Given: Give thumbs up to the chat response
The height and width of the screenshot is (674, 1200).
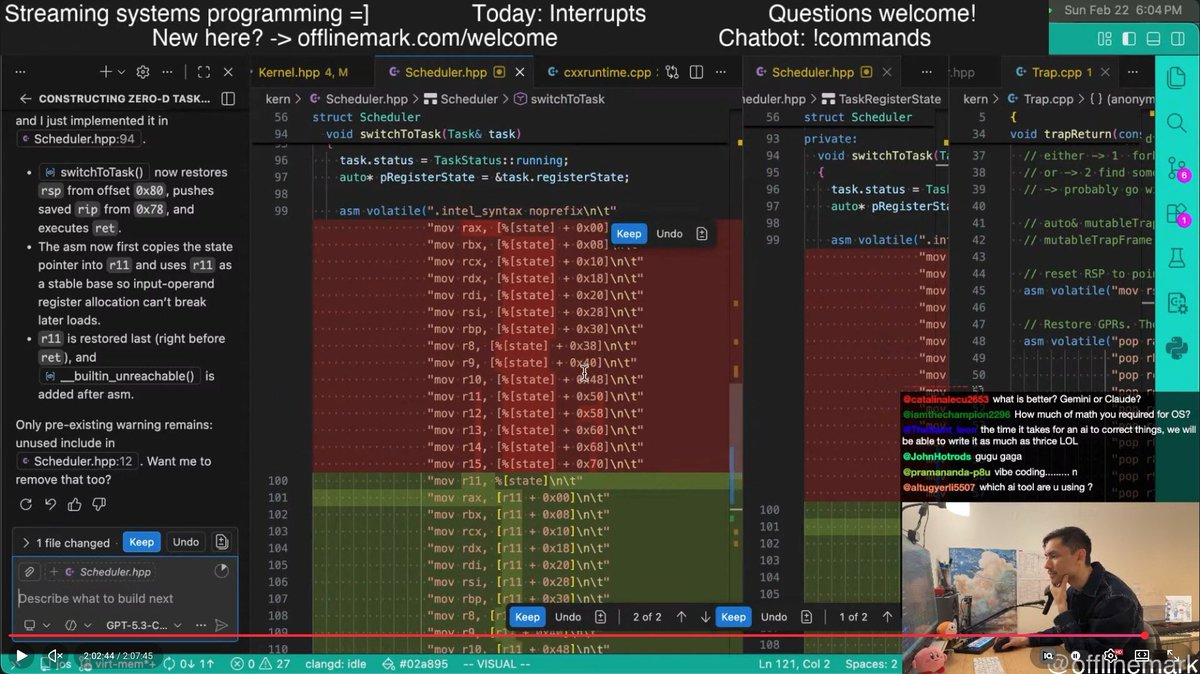Looking at the screenshot, I should click(x=75, y=505).
